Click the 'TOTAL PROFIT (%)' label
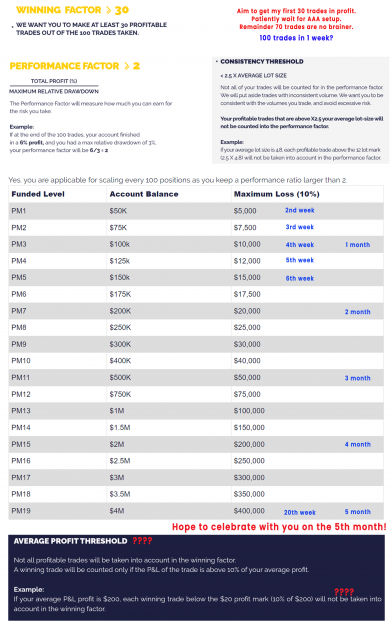Viewport: 392px width, 625px height. pyautogui.click(x=54, y=81)
